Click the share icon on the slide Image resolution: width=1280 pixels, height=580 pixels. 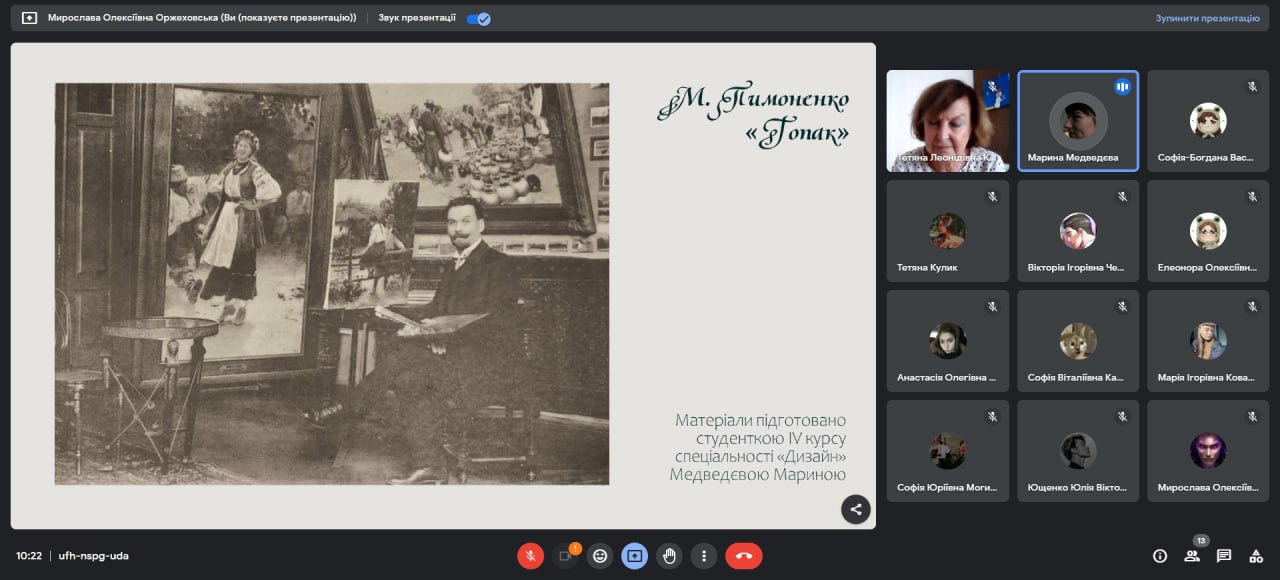[855, 509]
